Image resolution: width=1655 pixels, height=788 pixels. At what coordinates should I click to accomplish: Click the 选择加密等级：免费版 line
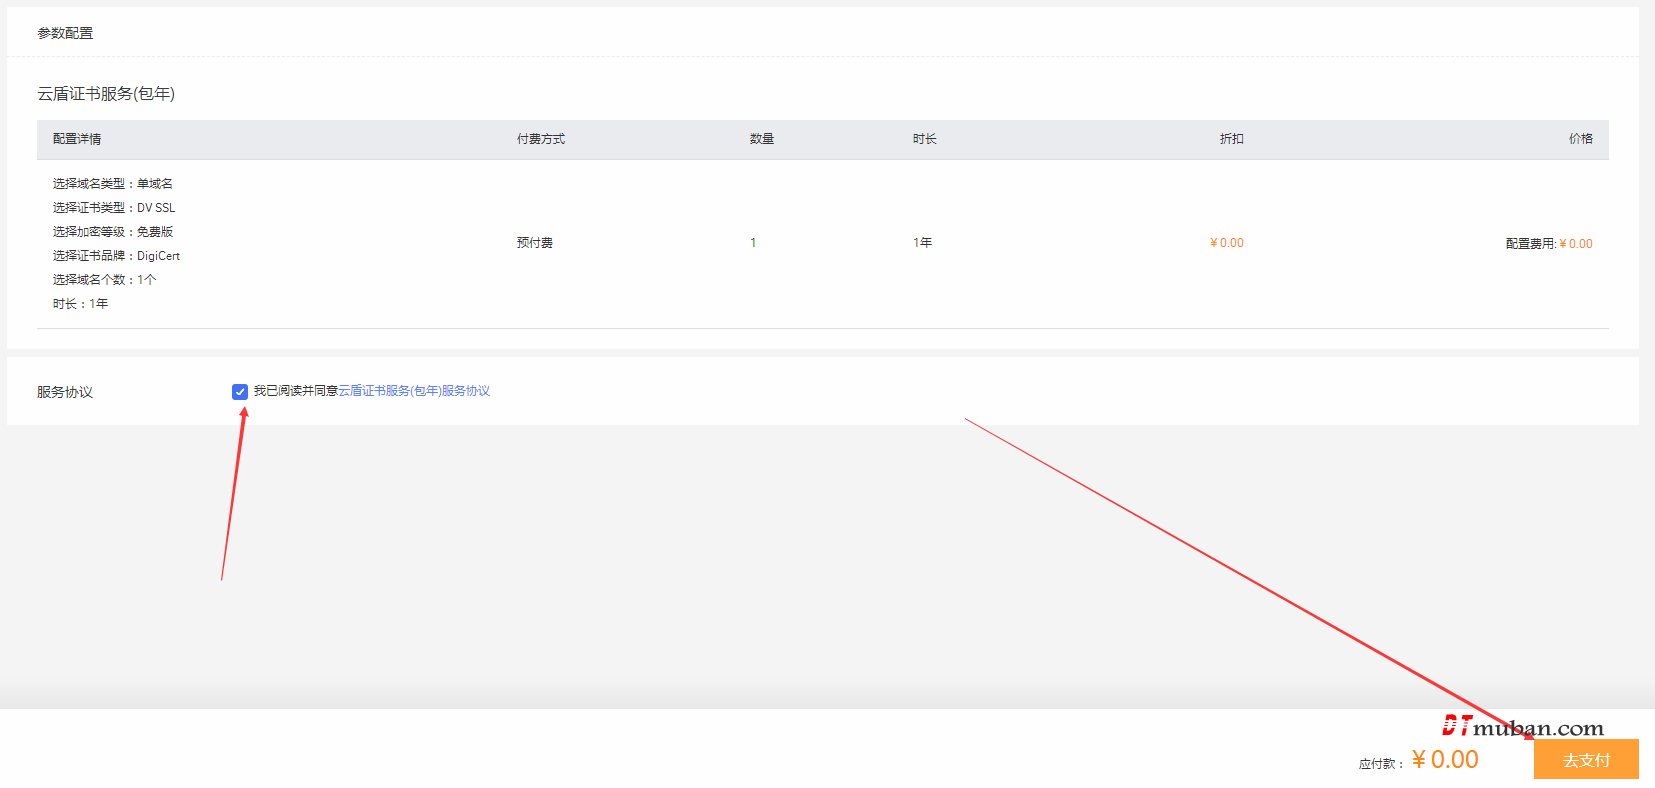pyautogui.click(x=113, y=232)
